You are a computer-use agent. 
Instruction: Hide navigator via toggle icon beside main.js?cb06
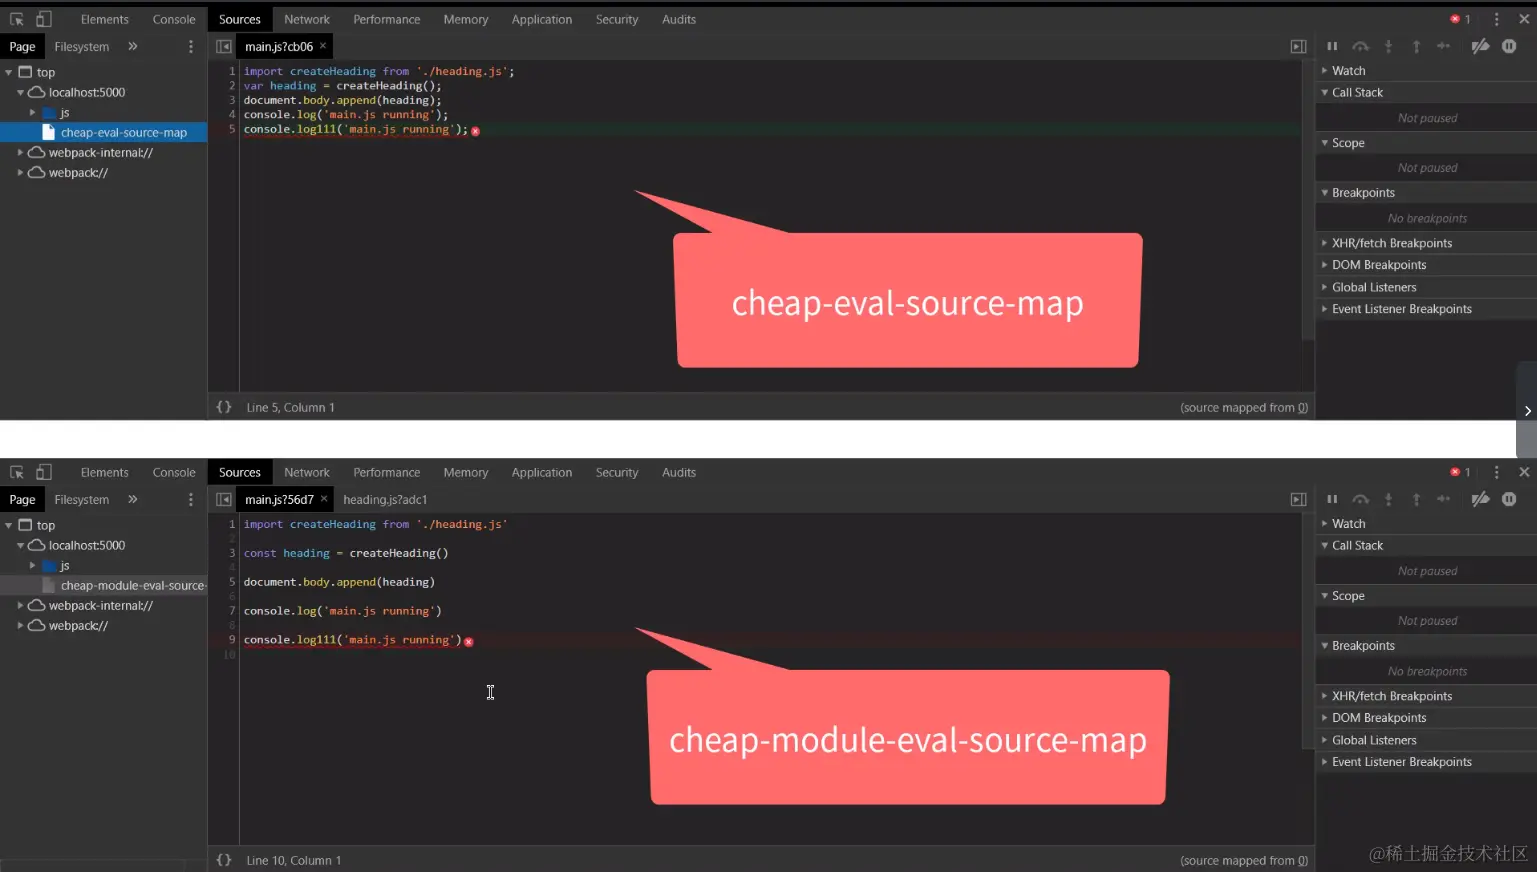[224, 47]
